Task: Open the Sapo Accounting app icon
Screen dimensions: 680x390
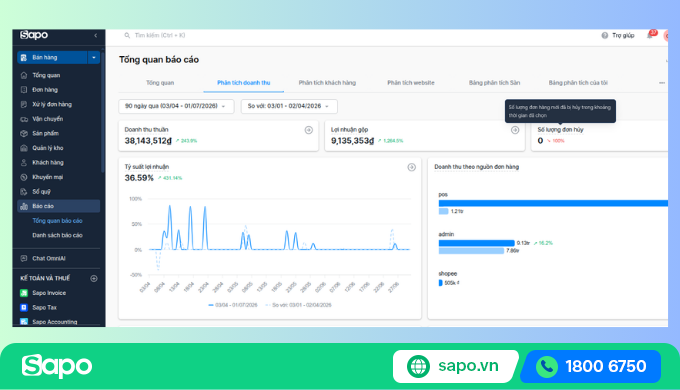Action: [24, 321]
